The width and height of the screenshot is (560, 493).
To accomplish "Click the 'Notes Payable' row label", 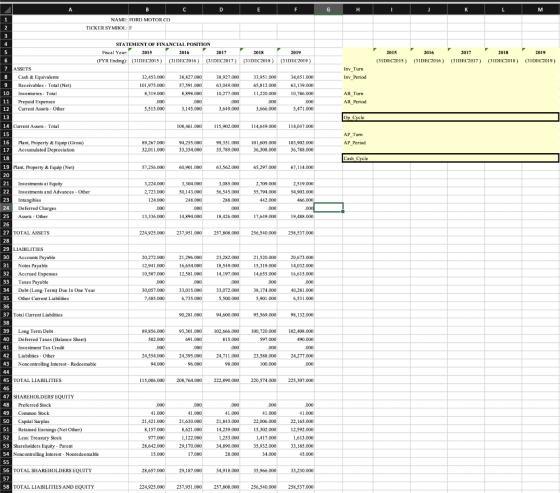I will [33, 266].
